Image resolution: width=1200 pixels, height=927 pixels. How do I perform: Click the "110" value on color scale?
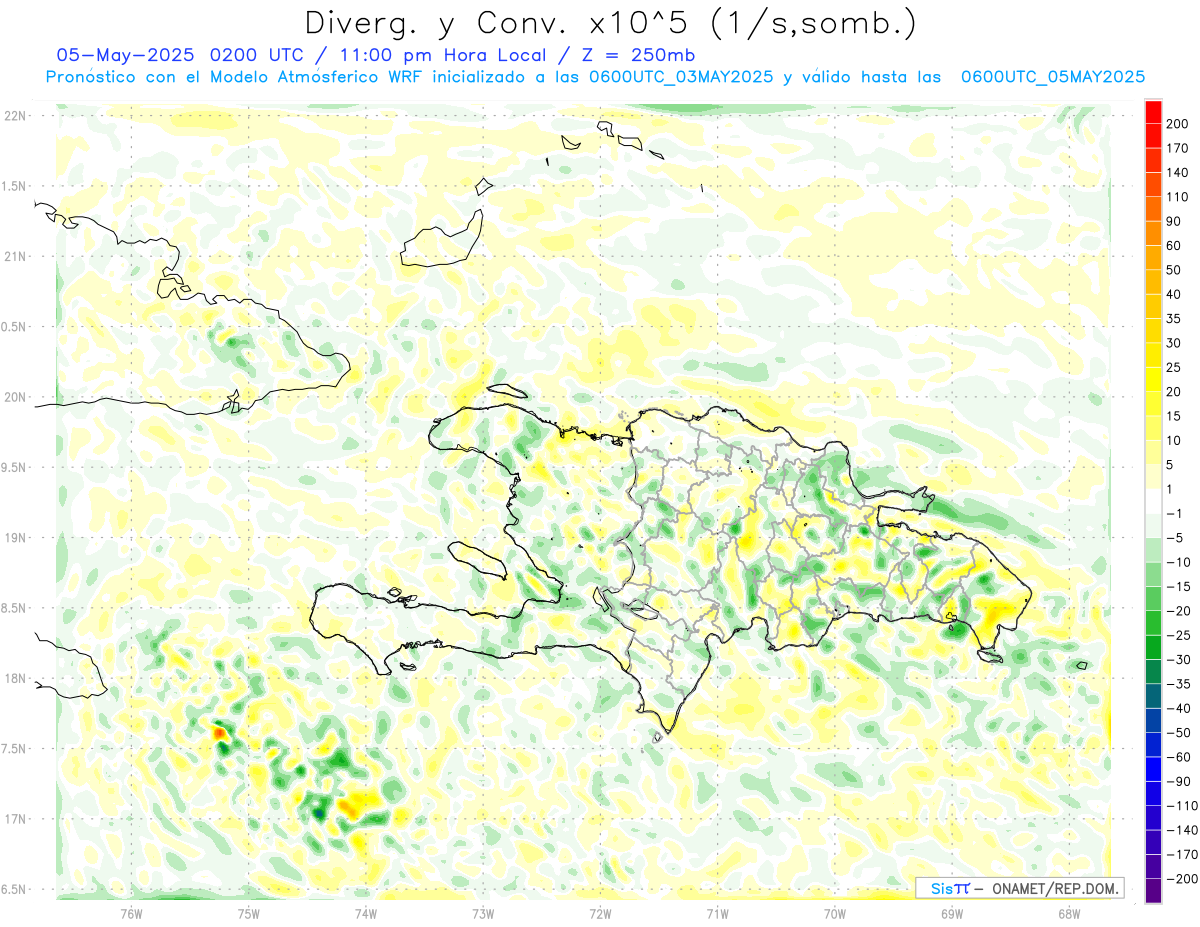(x=1179, y=197)
